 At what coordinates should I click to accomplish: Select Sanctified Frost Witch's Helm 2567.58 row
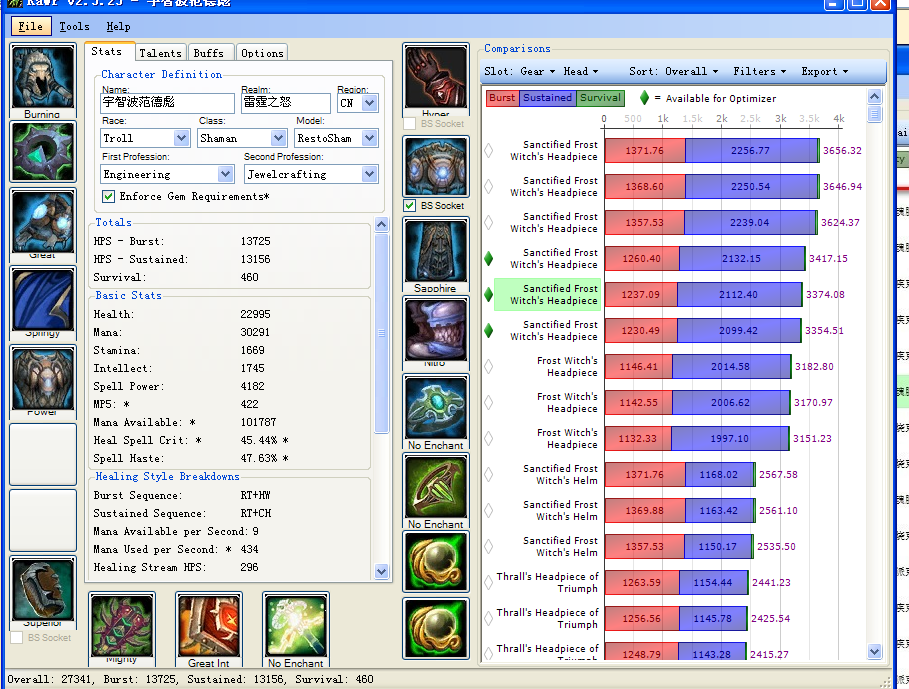click(x=560, y=475)
